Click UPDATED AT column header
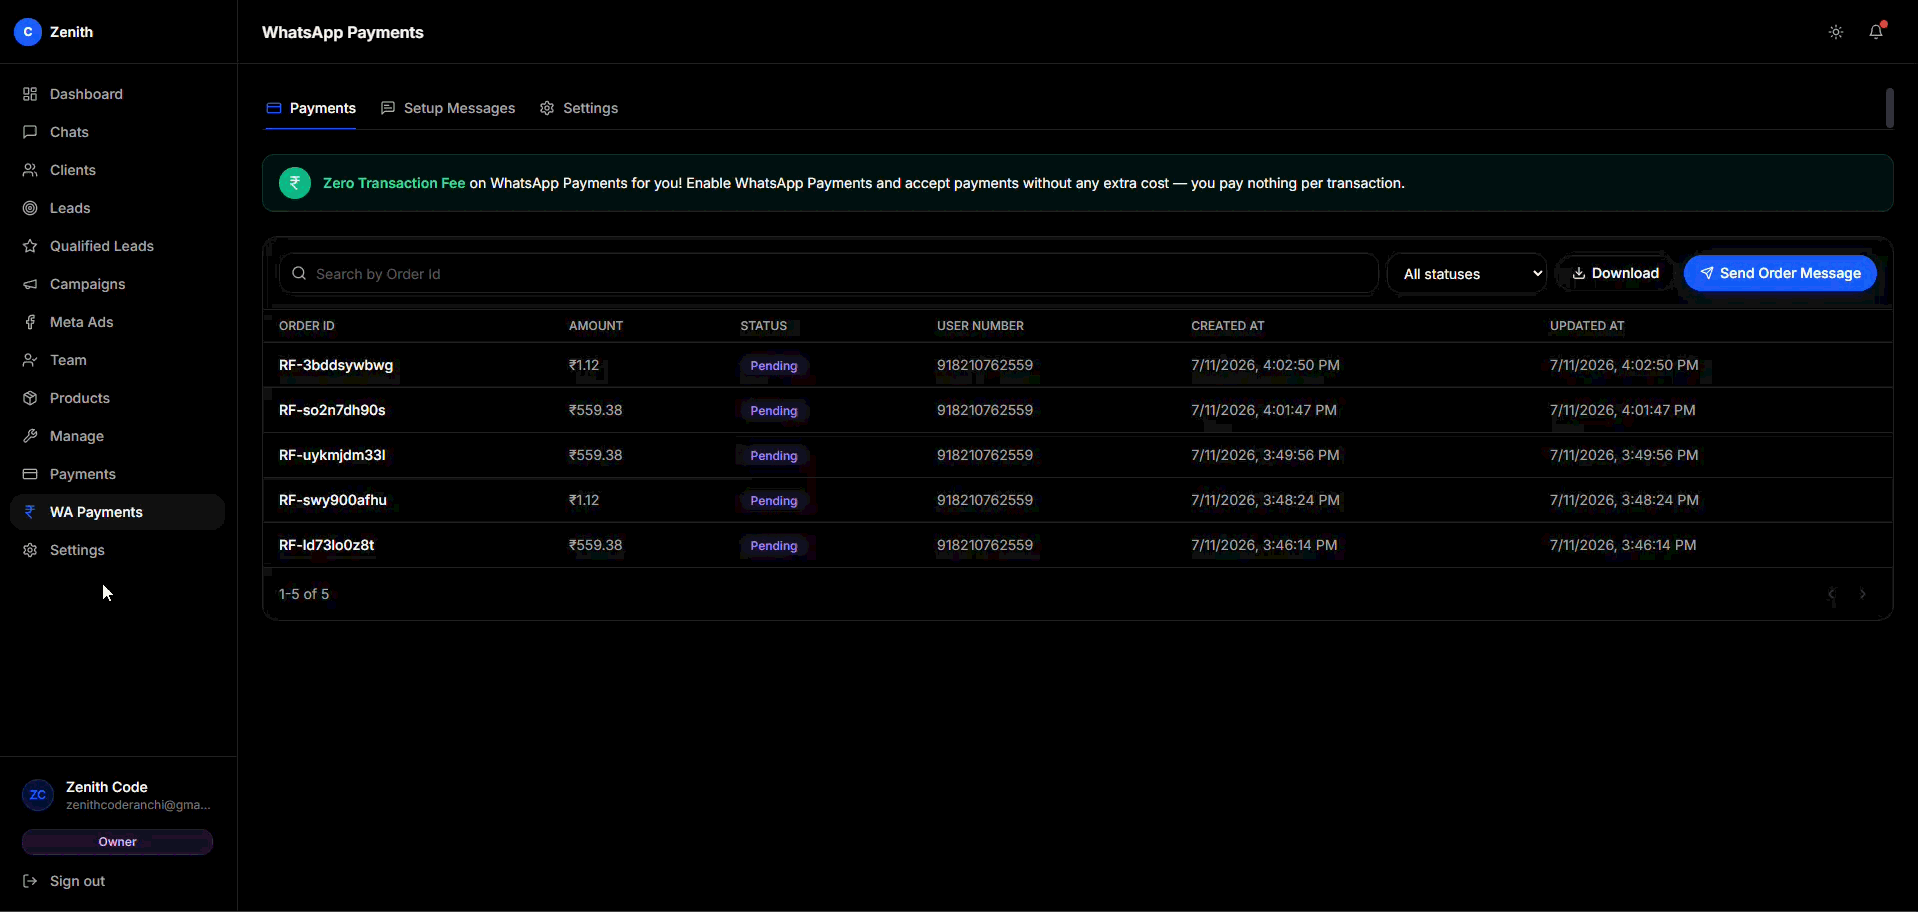 (1587, 326)
